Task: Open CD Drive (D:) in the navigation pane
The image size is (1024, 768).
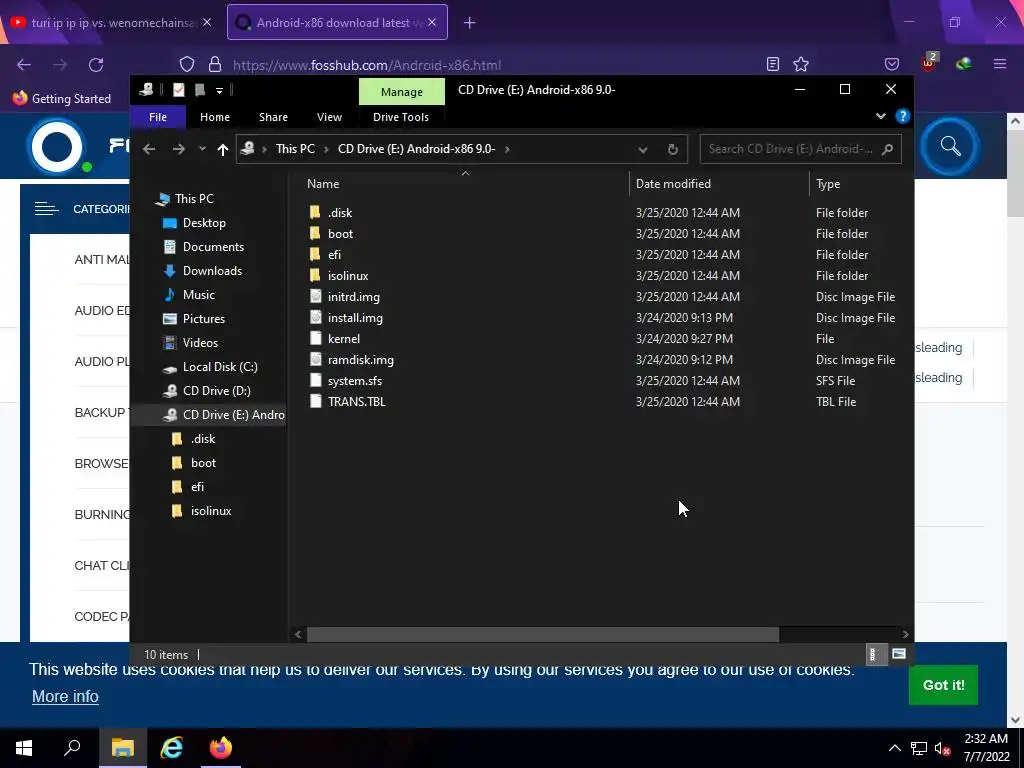Action: click(x=216, y=391)
